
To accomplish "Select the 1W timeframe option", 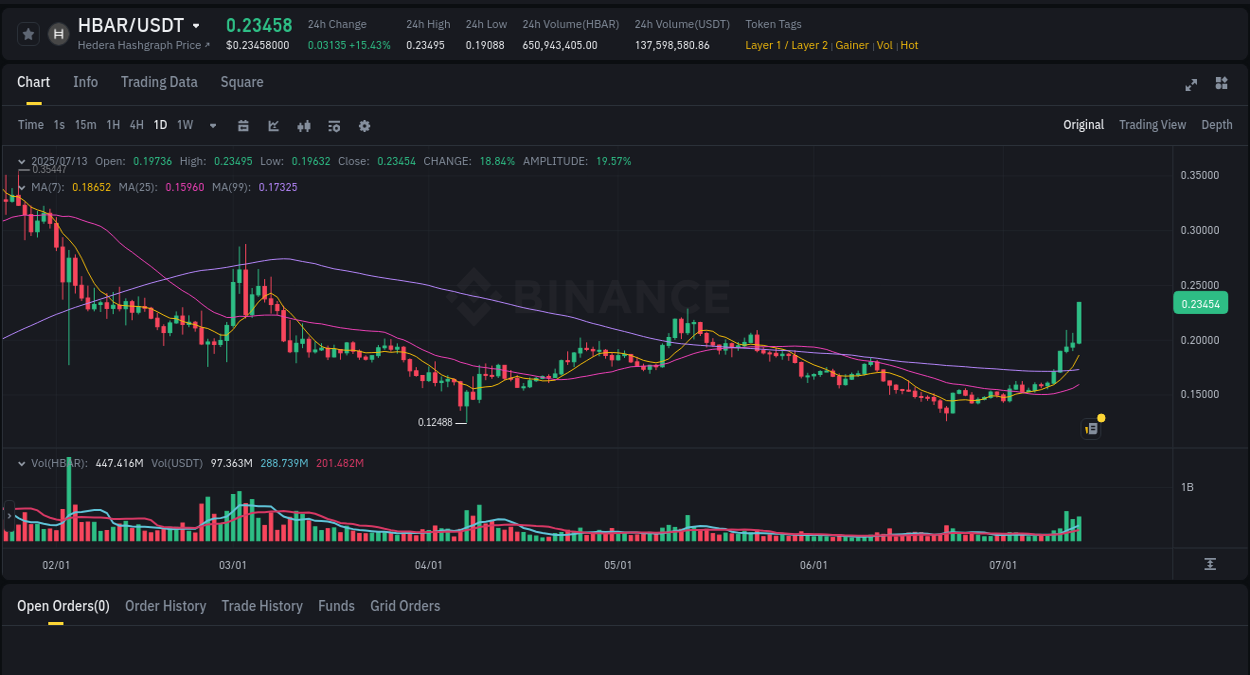I will [x=184, y=125].
